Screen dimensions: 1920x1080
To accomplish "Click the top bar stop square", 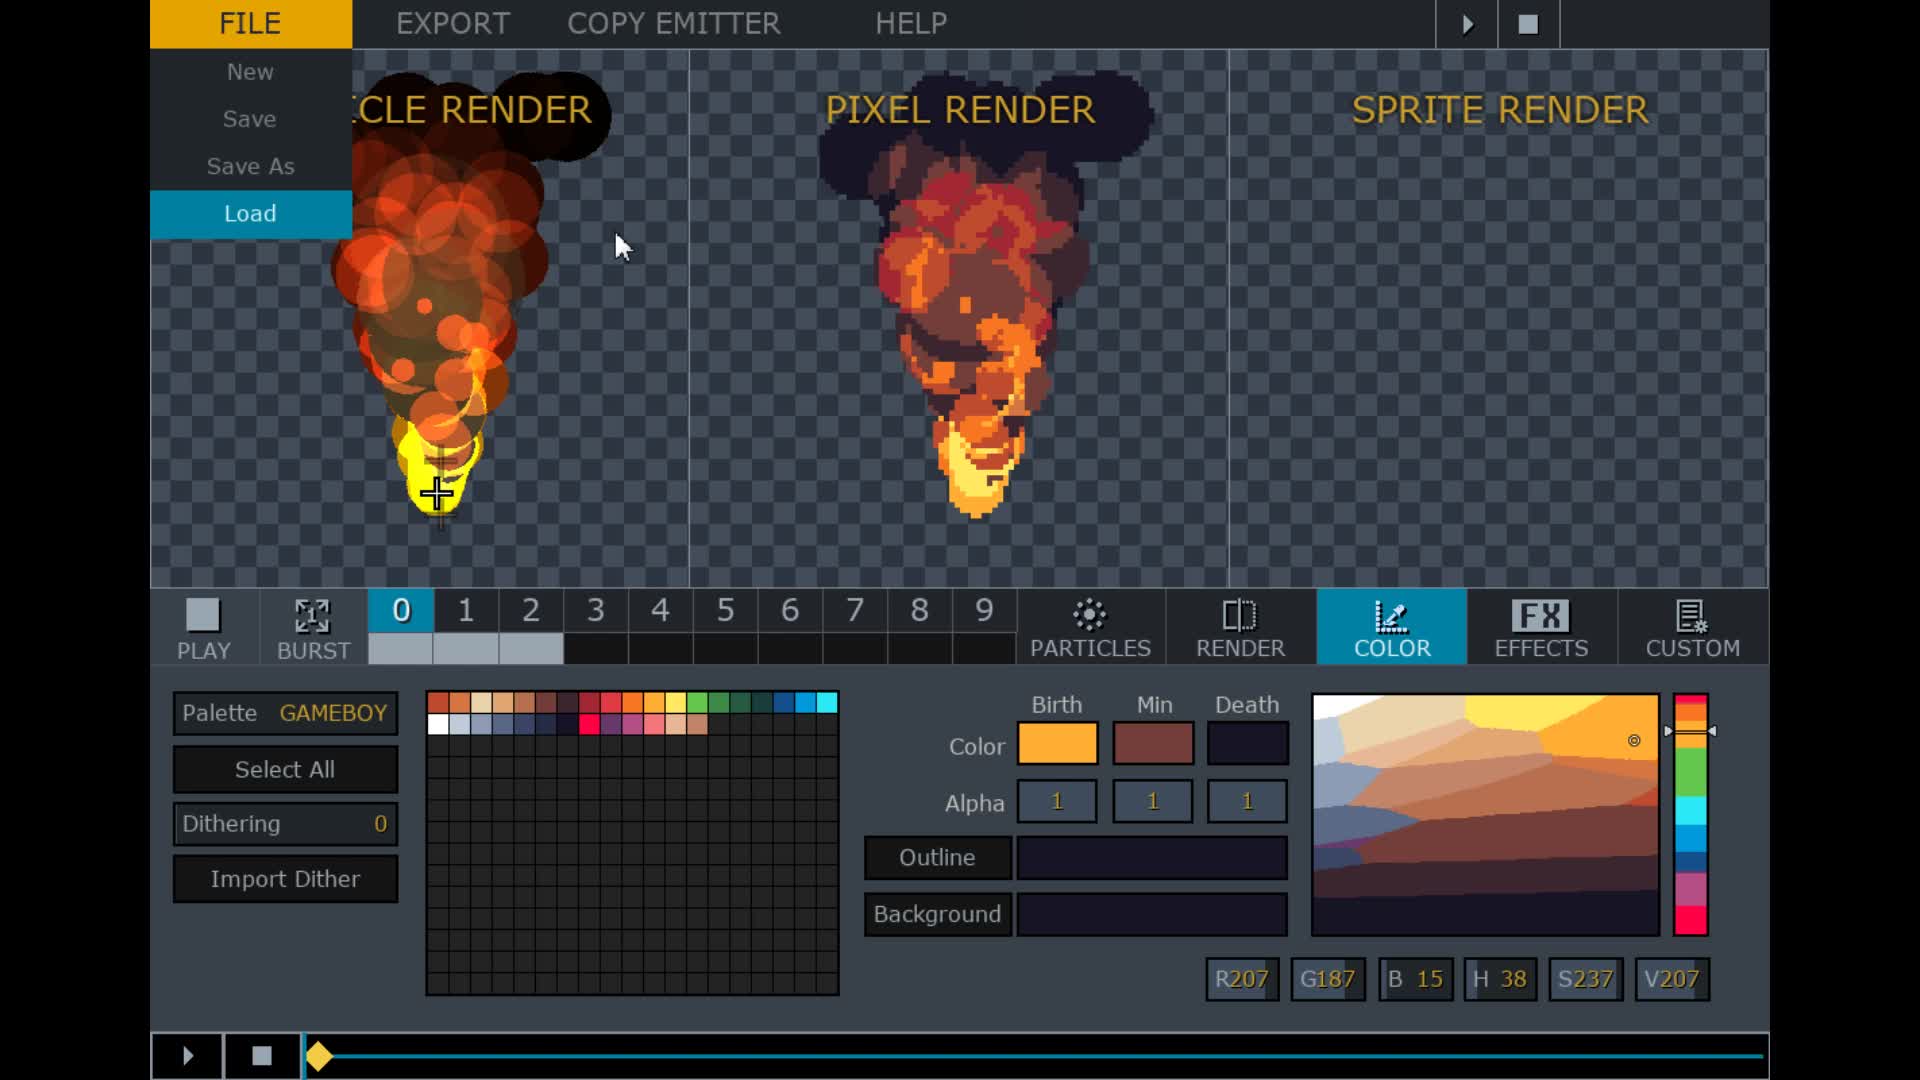I will pos(1528,24).
